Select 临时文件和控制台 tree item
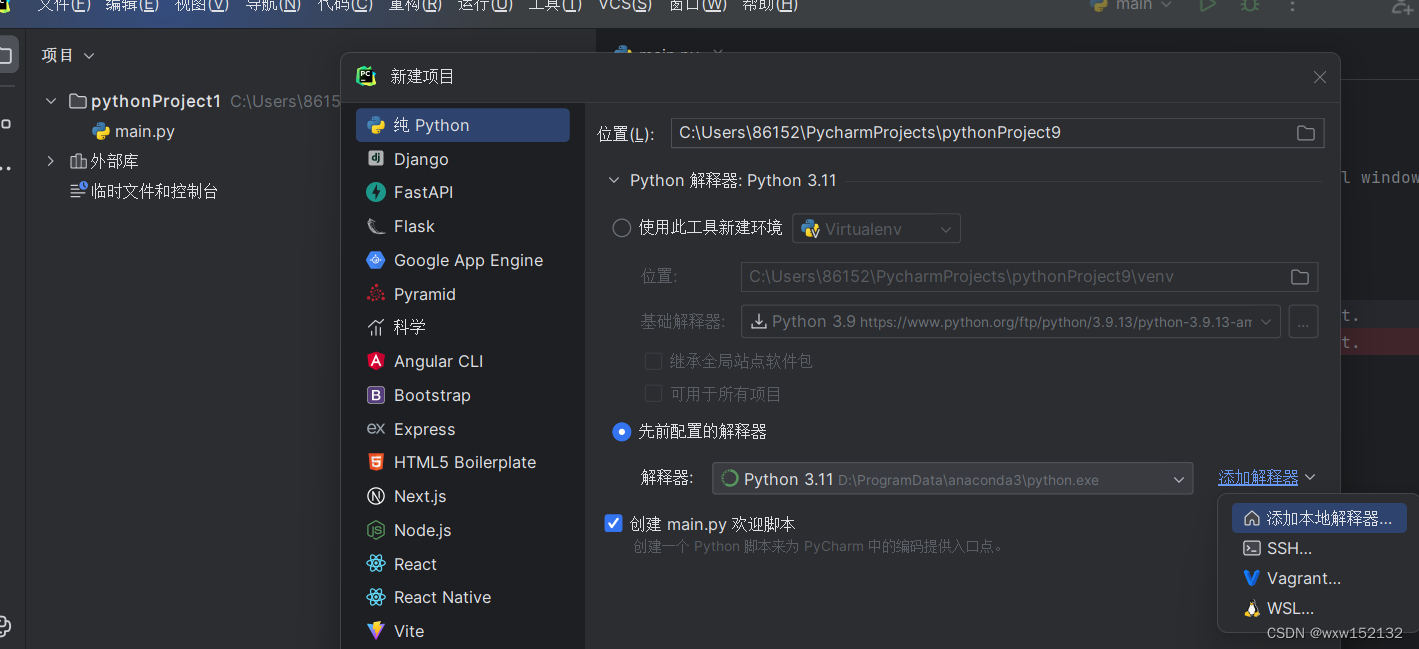This screenshot has height=649, width=1419. [144, 191]
